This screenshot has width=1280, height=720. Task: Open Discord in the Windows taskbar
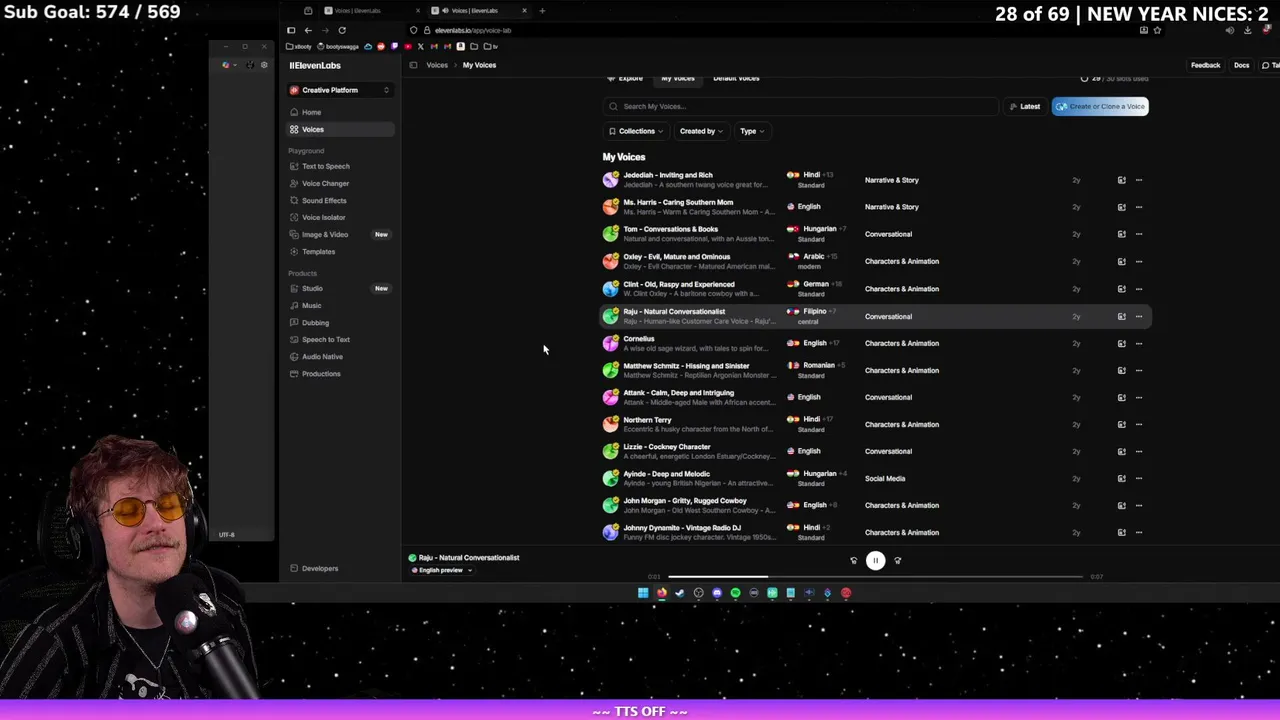717,593
